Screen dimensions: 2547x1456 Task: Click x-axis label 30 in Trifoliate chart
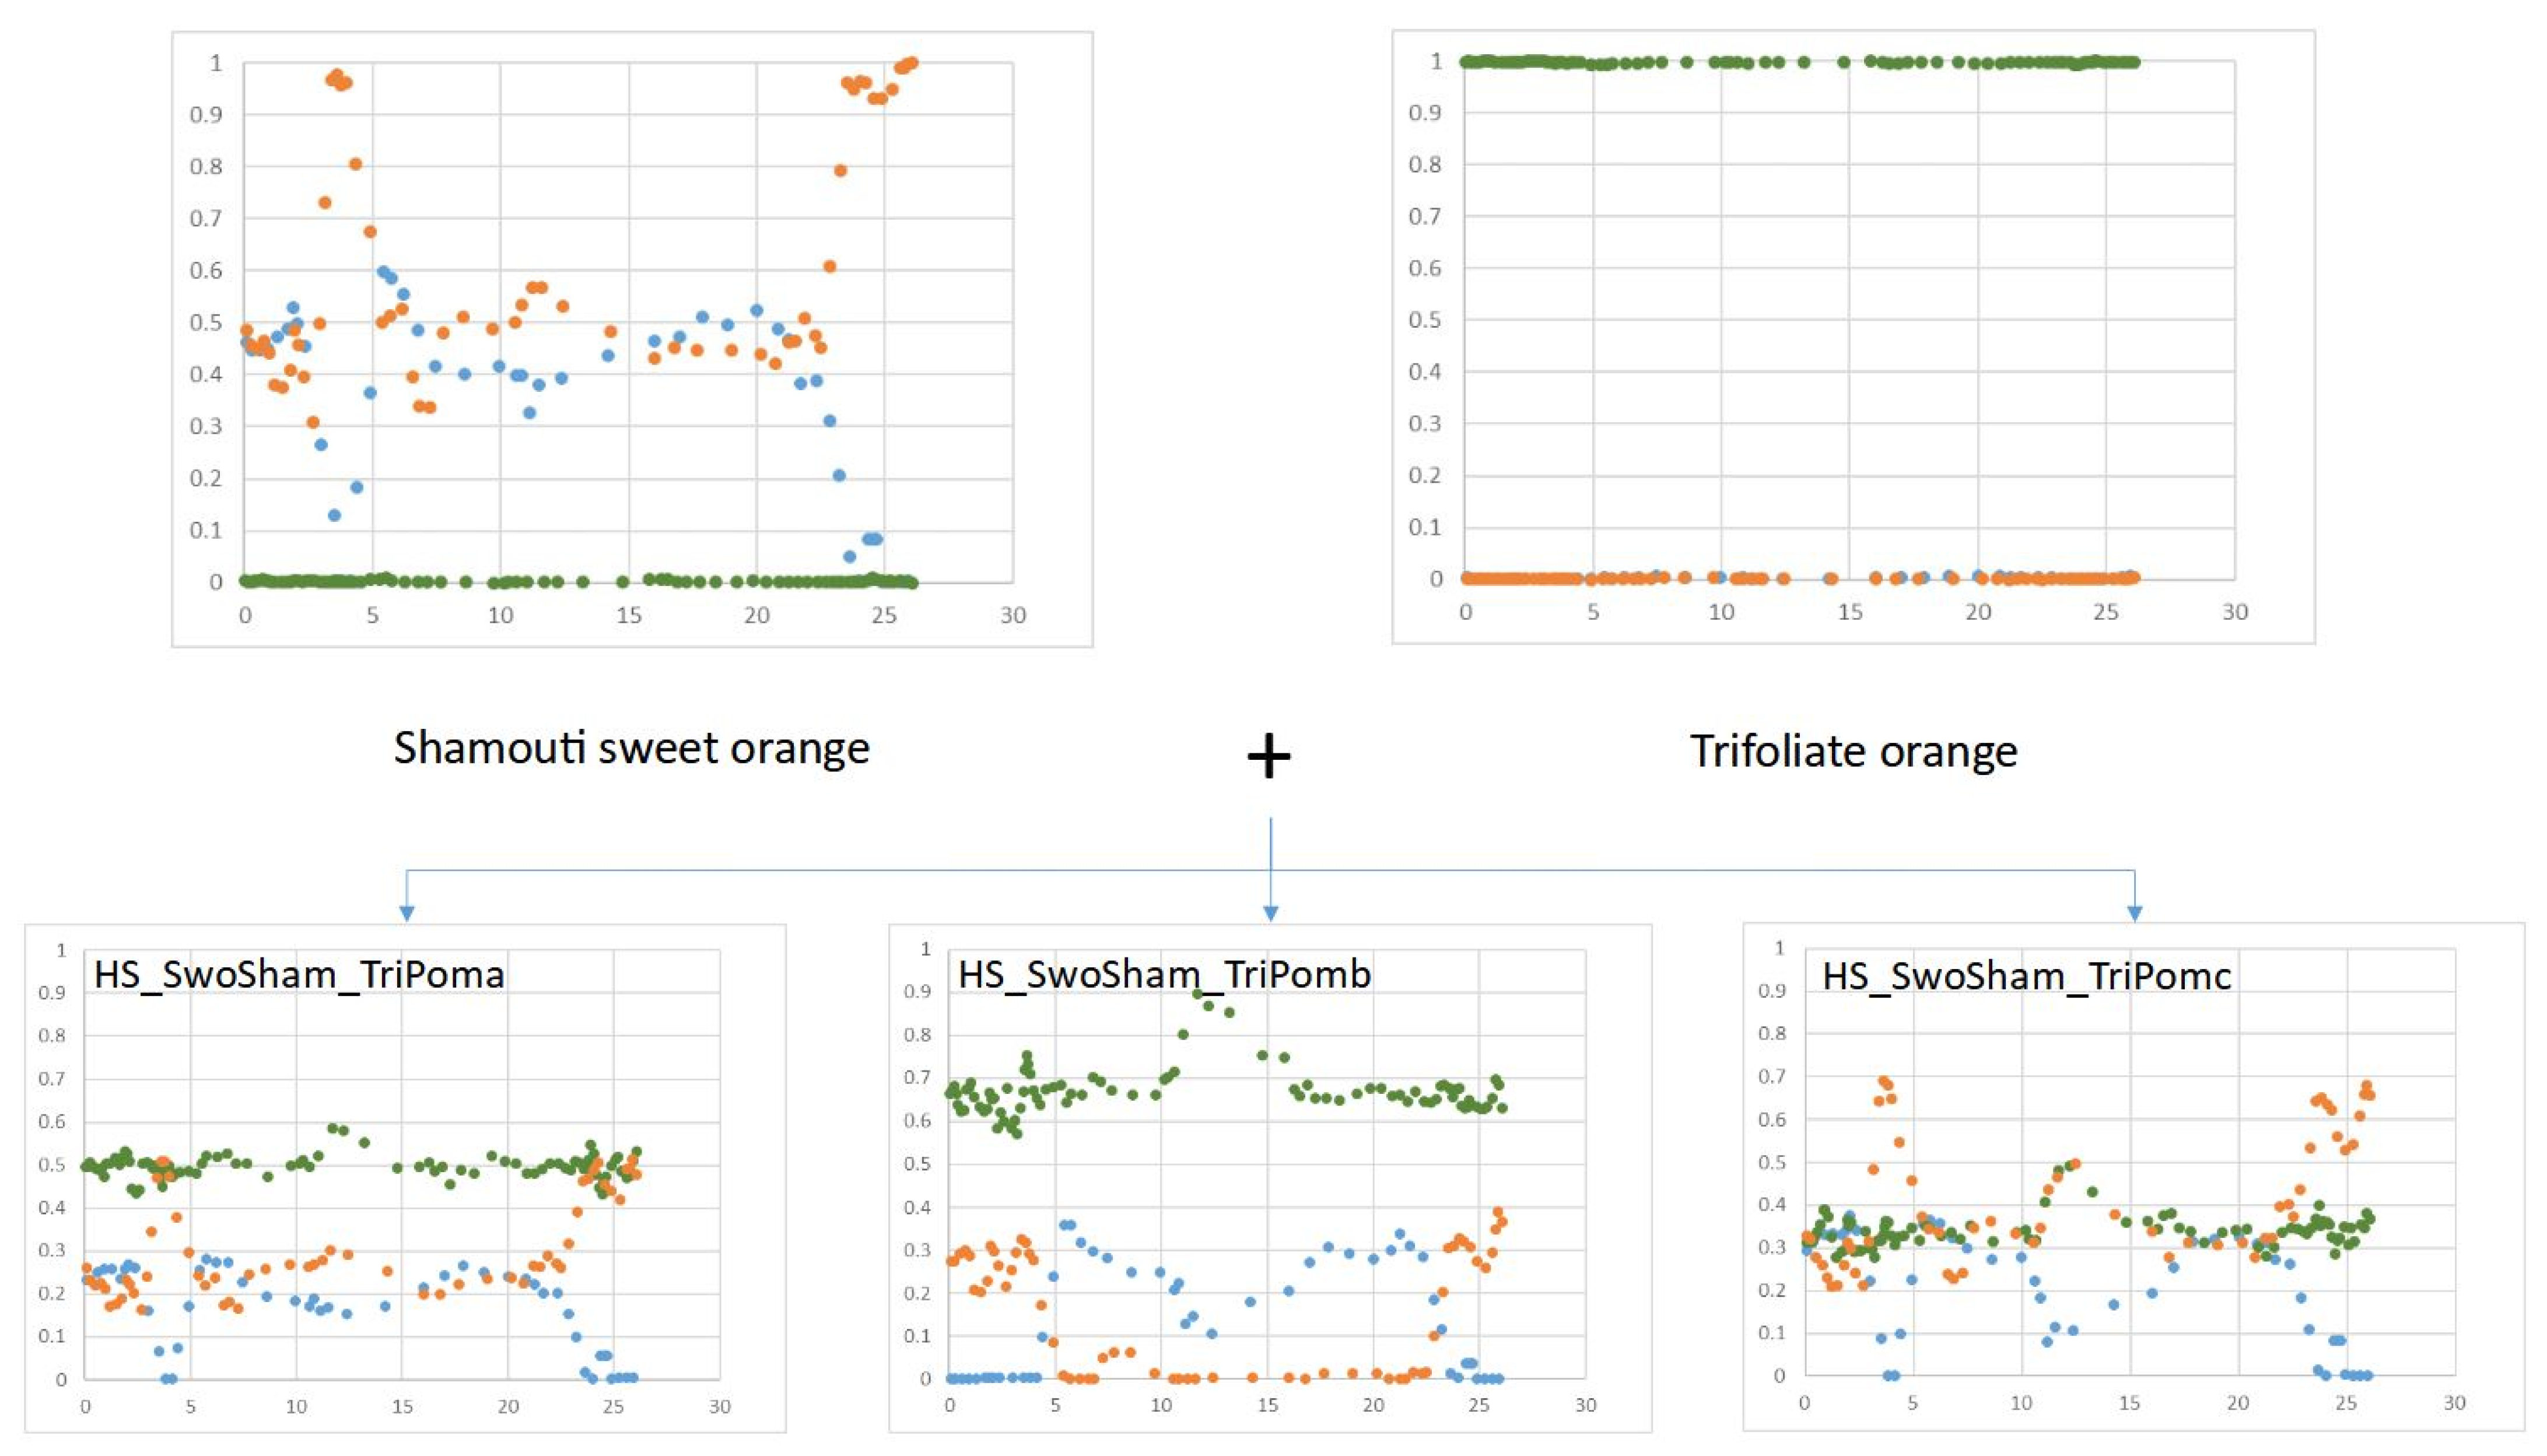[x=2234, y=612]
